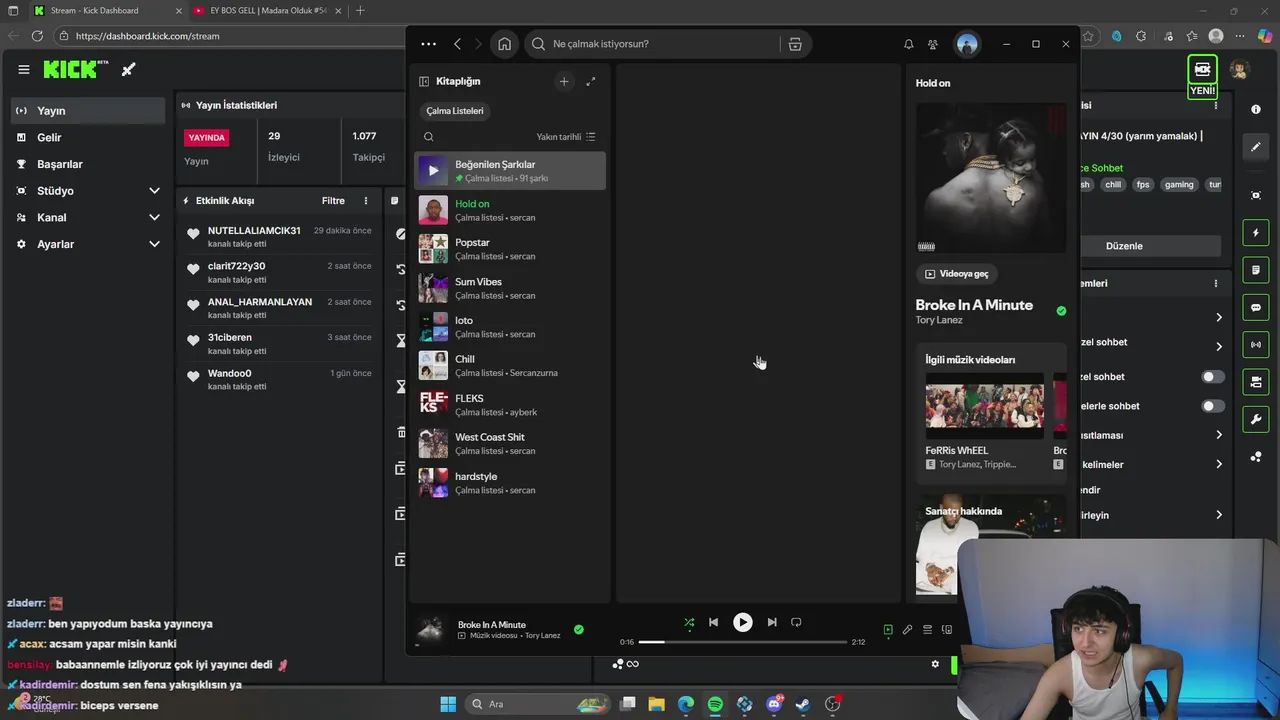The height and width of the screenshot is (720, 1280).
Task: Create new playlist with plus button
Action: click(x=564, y=81)
